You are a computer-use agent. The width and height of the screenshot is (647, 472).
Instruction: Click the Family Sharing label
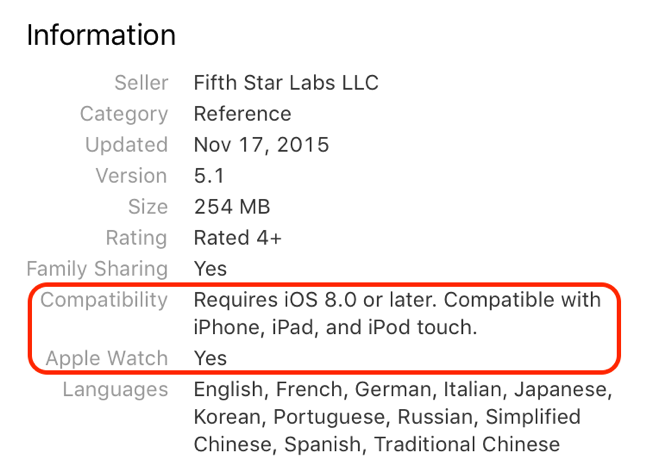pos(97,269)
